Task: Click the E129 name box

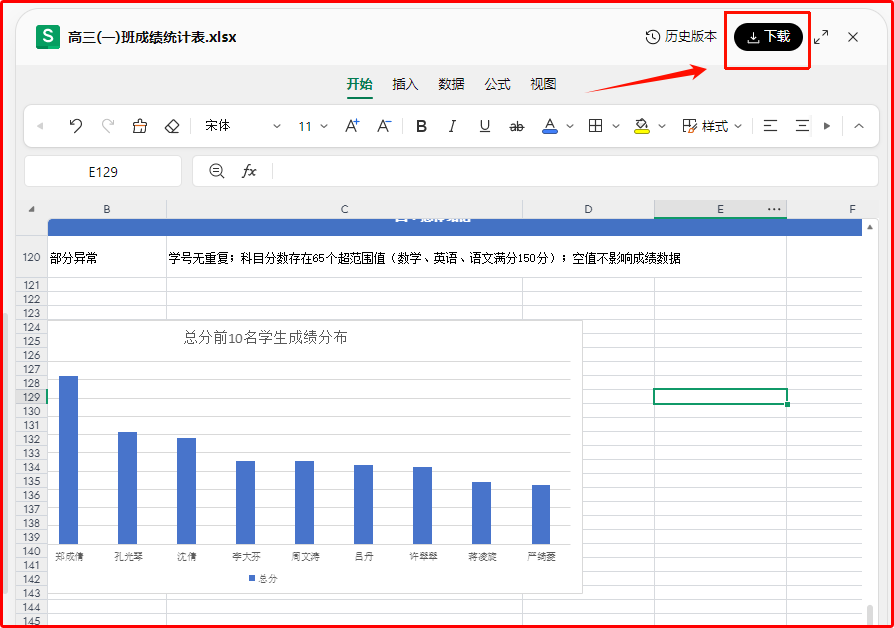Action: click(102, 170)
